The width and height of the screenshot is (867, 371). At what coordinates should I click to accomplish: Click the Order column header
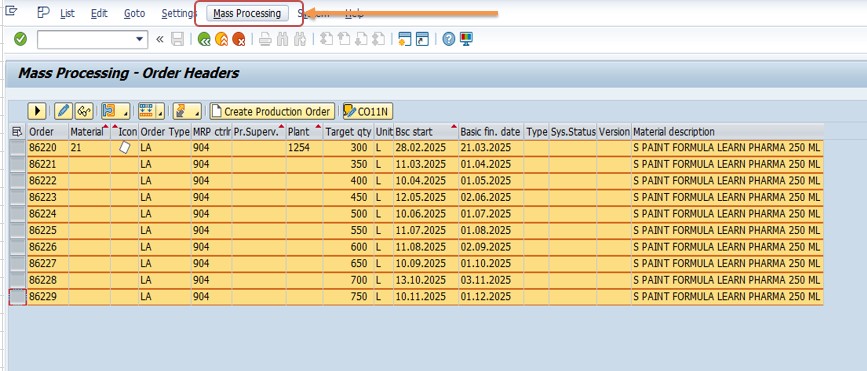click(48, 132)
